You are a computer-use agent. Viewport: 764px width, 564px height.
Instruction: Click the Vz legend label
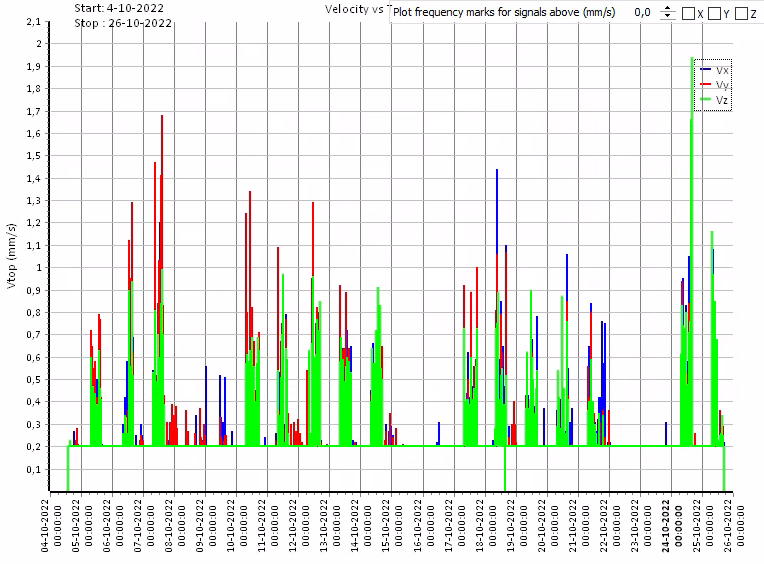point(721,100)
